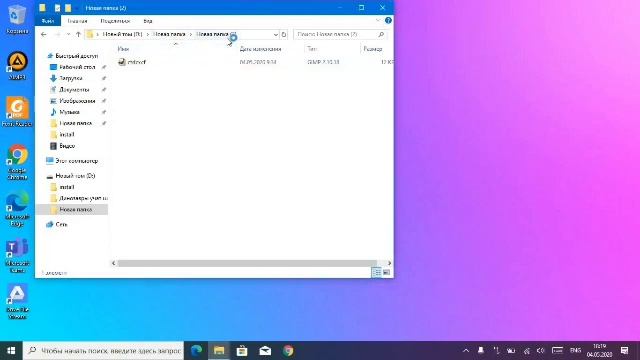This screenshot has height=360, width=640.
Task: Sort by Дата изменения column header
Action: pos(260,49)
